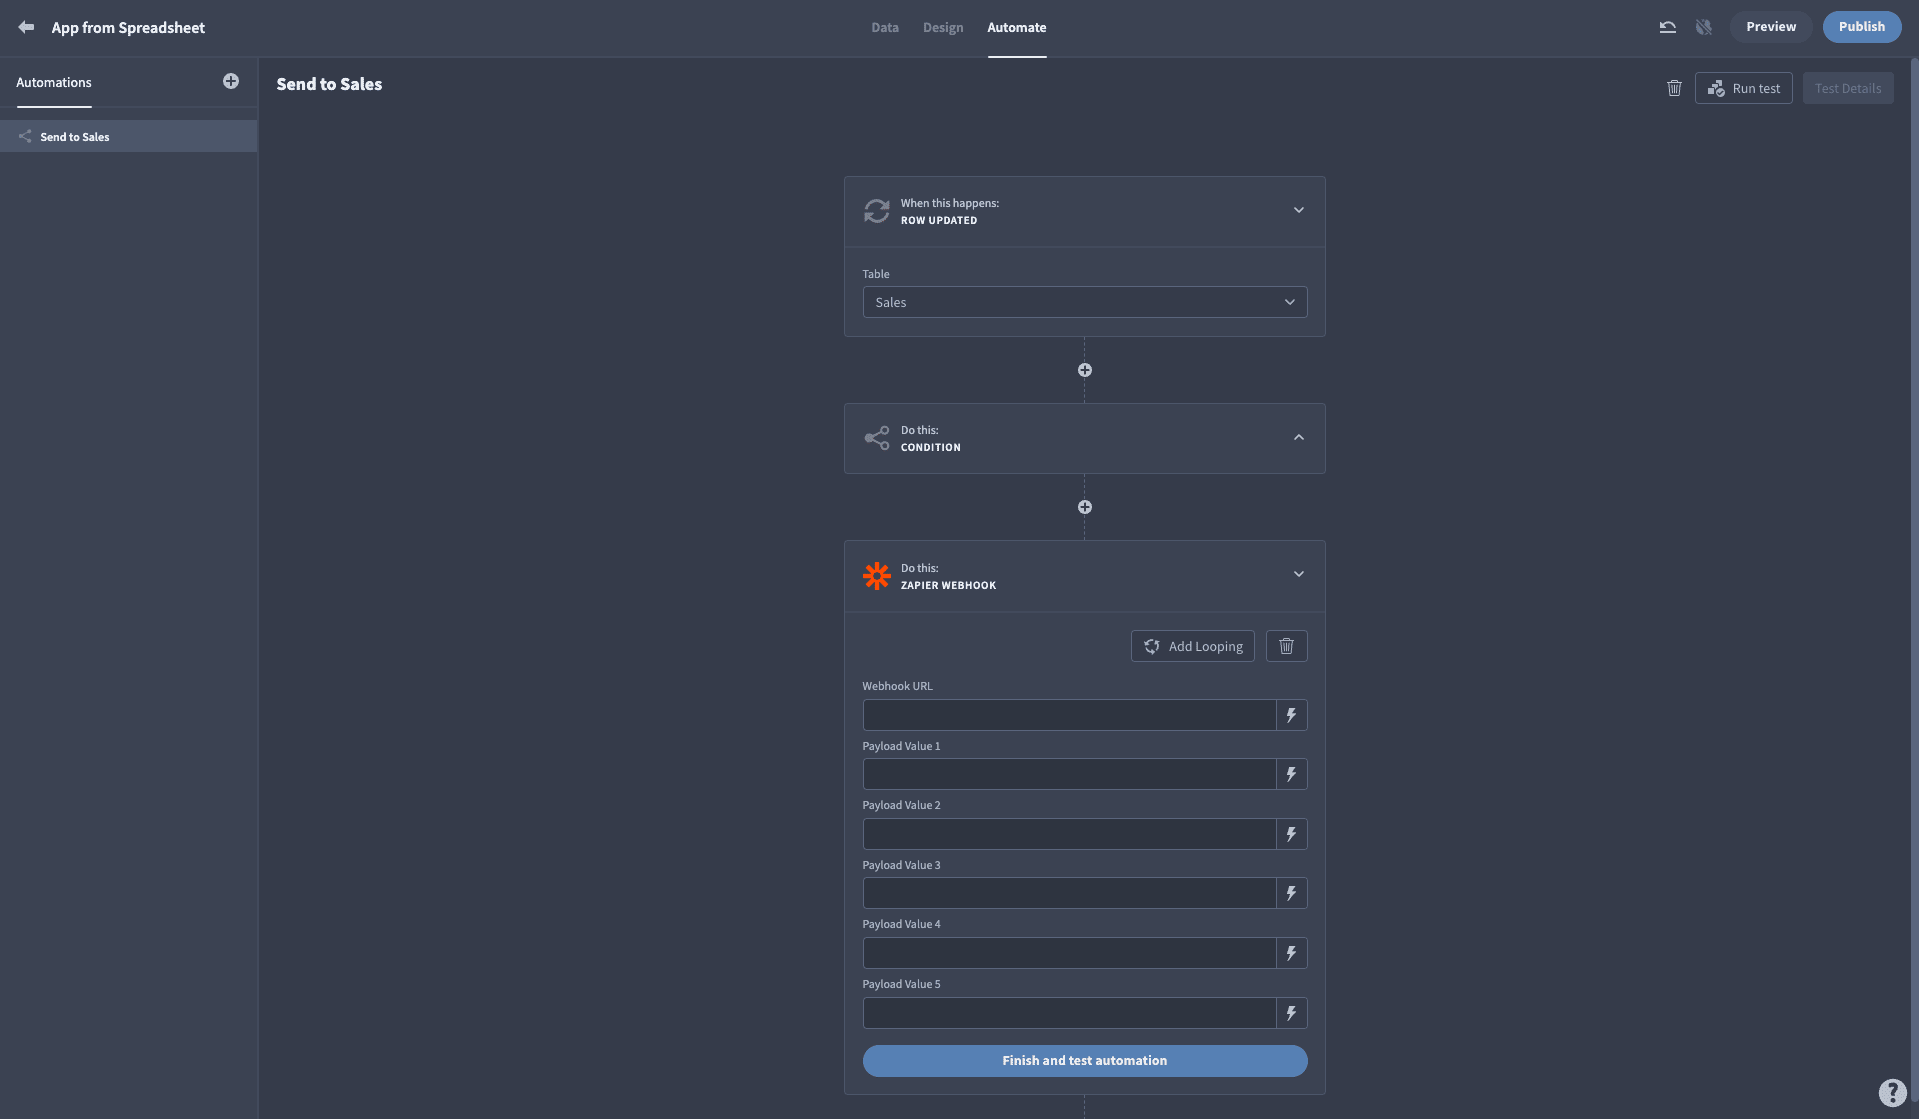Open the Preview of the app
This screenshot has width=1919, height=1119.
(x=1771, y=27)
